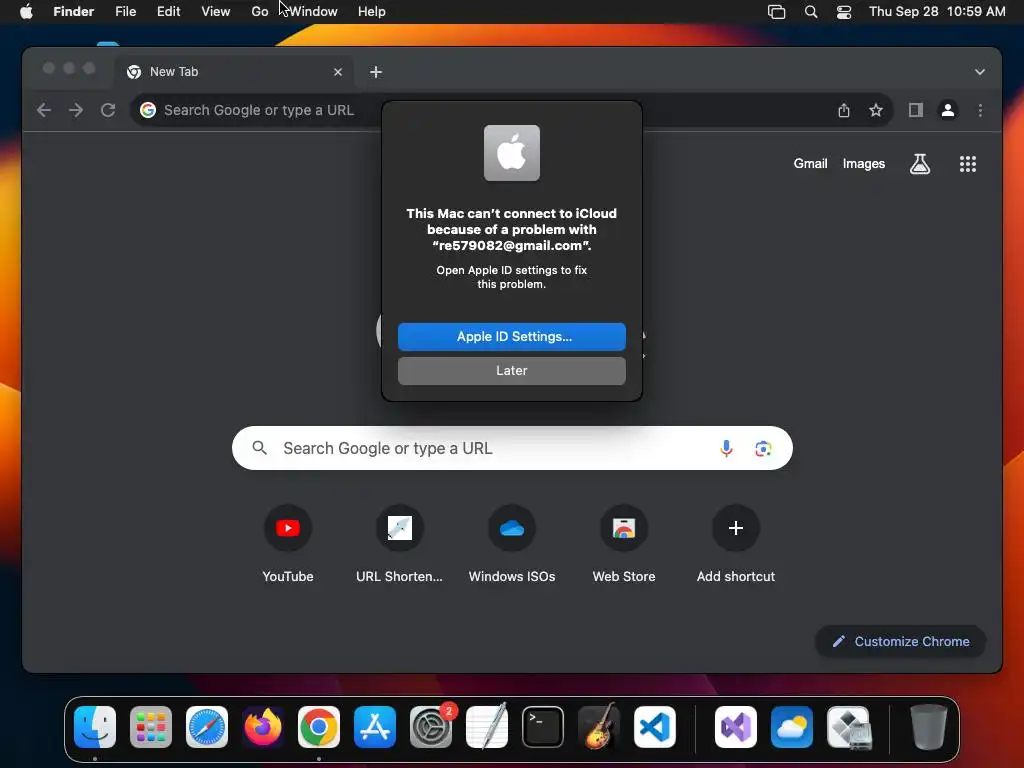
Task: Open the Windows ISOs shortcut
Action: coord(511,543)
